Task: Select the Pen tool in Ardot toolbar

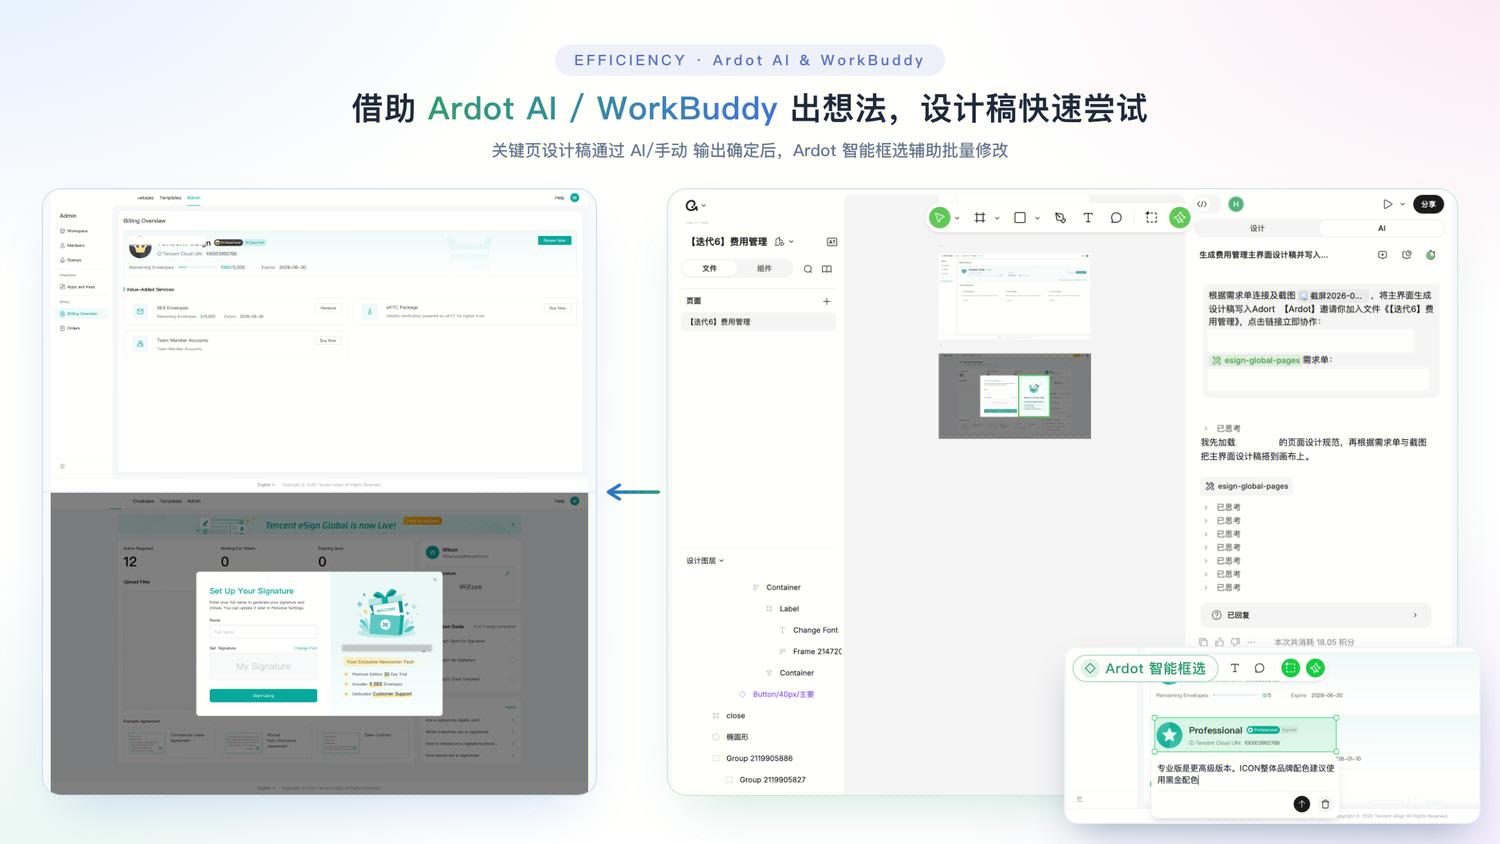Action: [x=1060, y=218]
